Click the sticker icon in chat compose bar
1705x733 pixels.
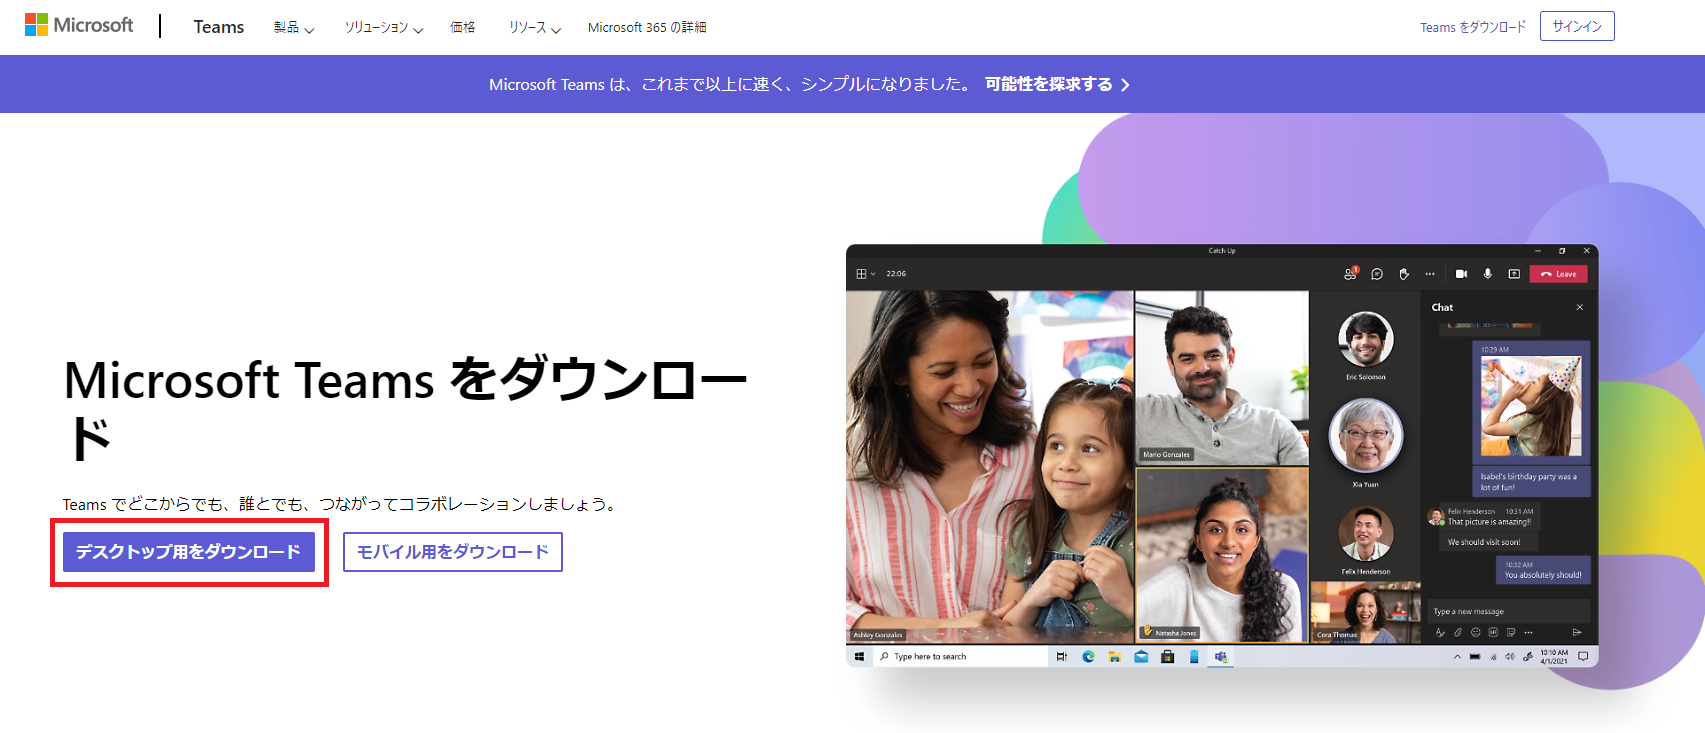pyautogui.click(x=1511, y=632)
